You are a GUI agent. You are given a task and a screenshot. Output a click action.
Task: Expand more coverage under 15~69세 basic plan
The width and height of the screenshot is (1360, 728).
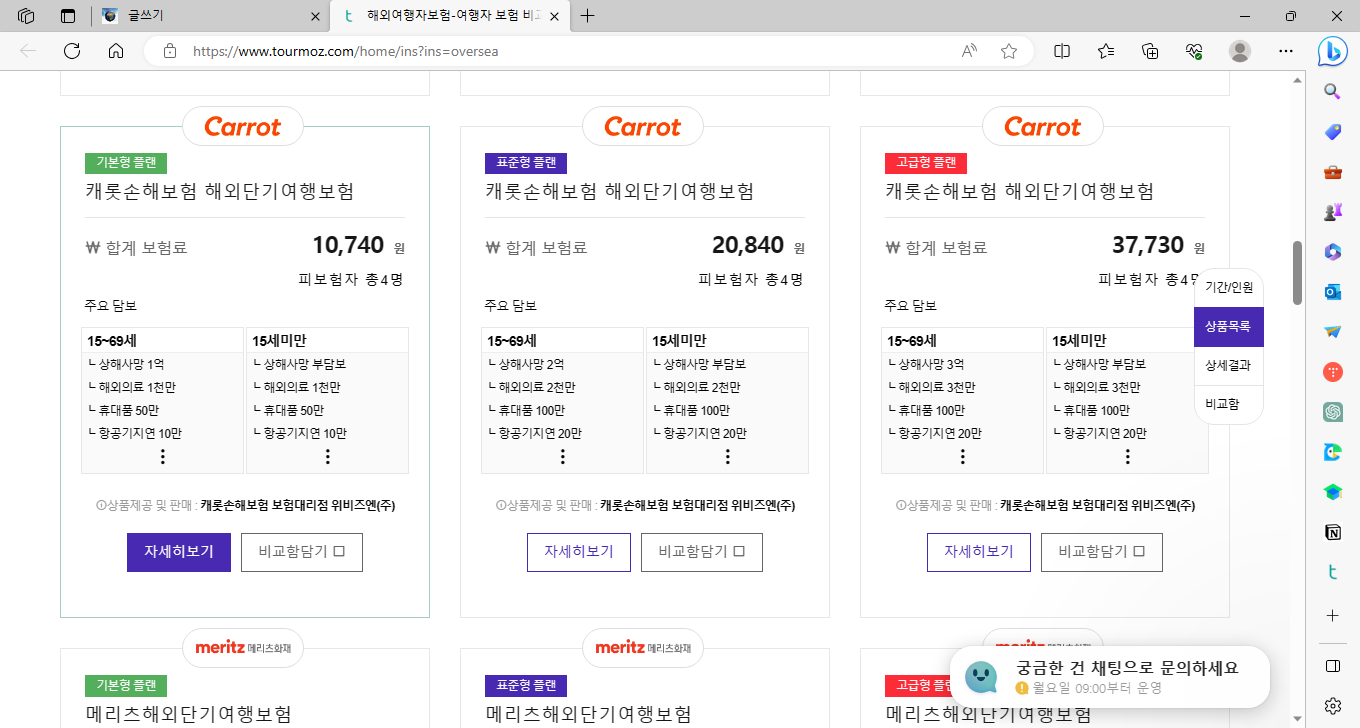pos(162,455)
